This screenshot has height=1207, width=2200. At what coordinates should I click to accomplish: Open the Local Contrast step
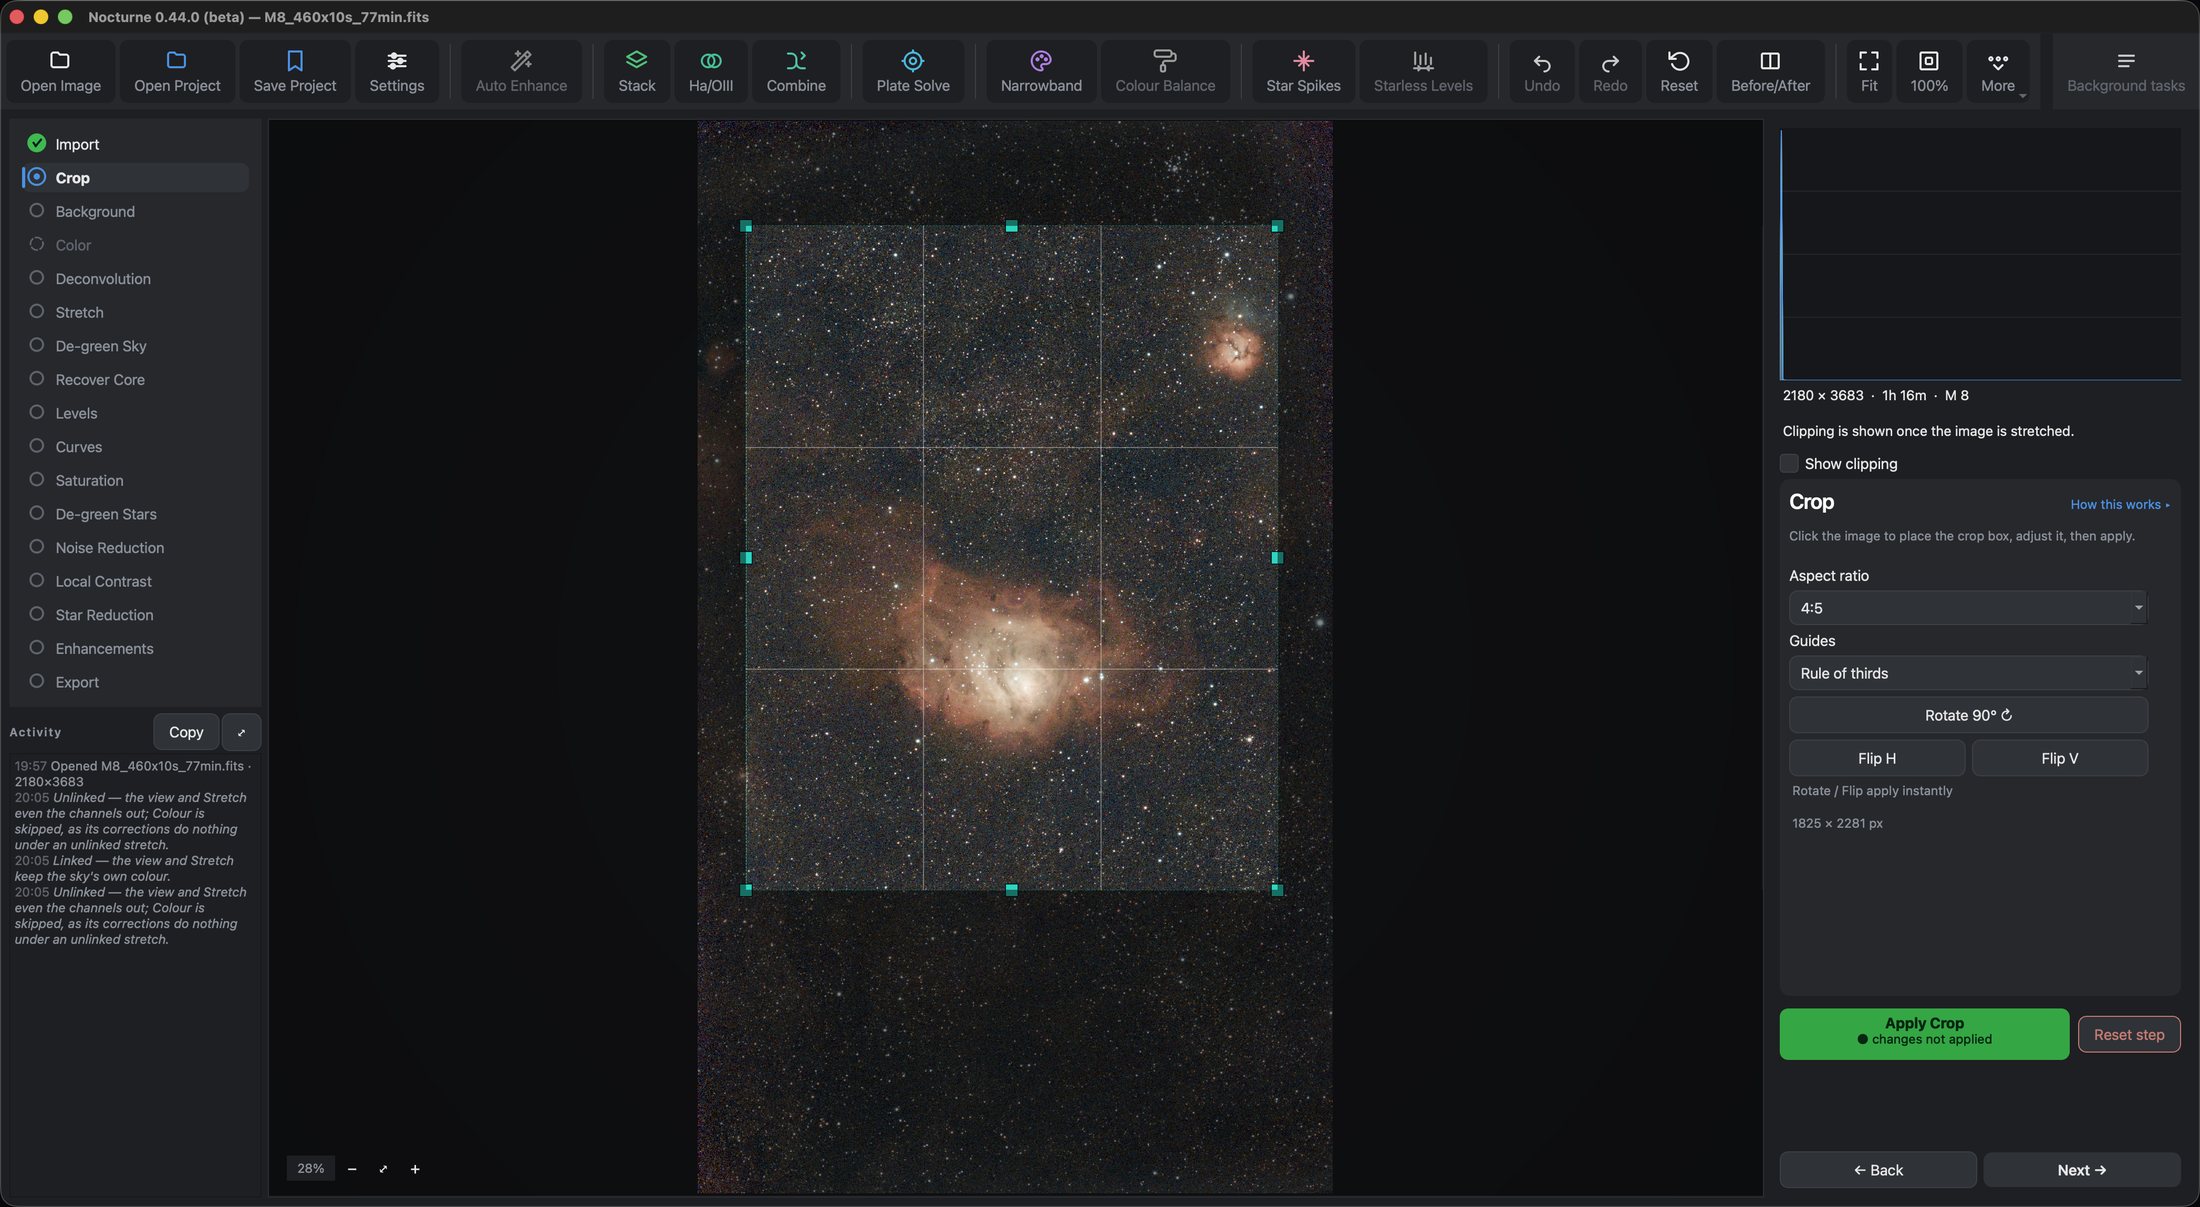point(135,581)
